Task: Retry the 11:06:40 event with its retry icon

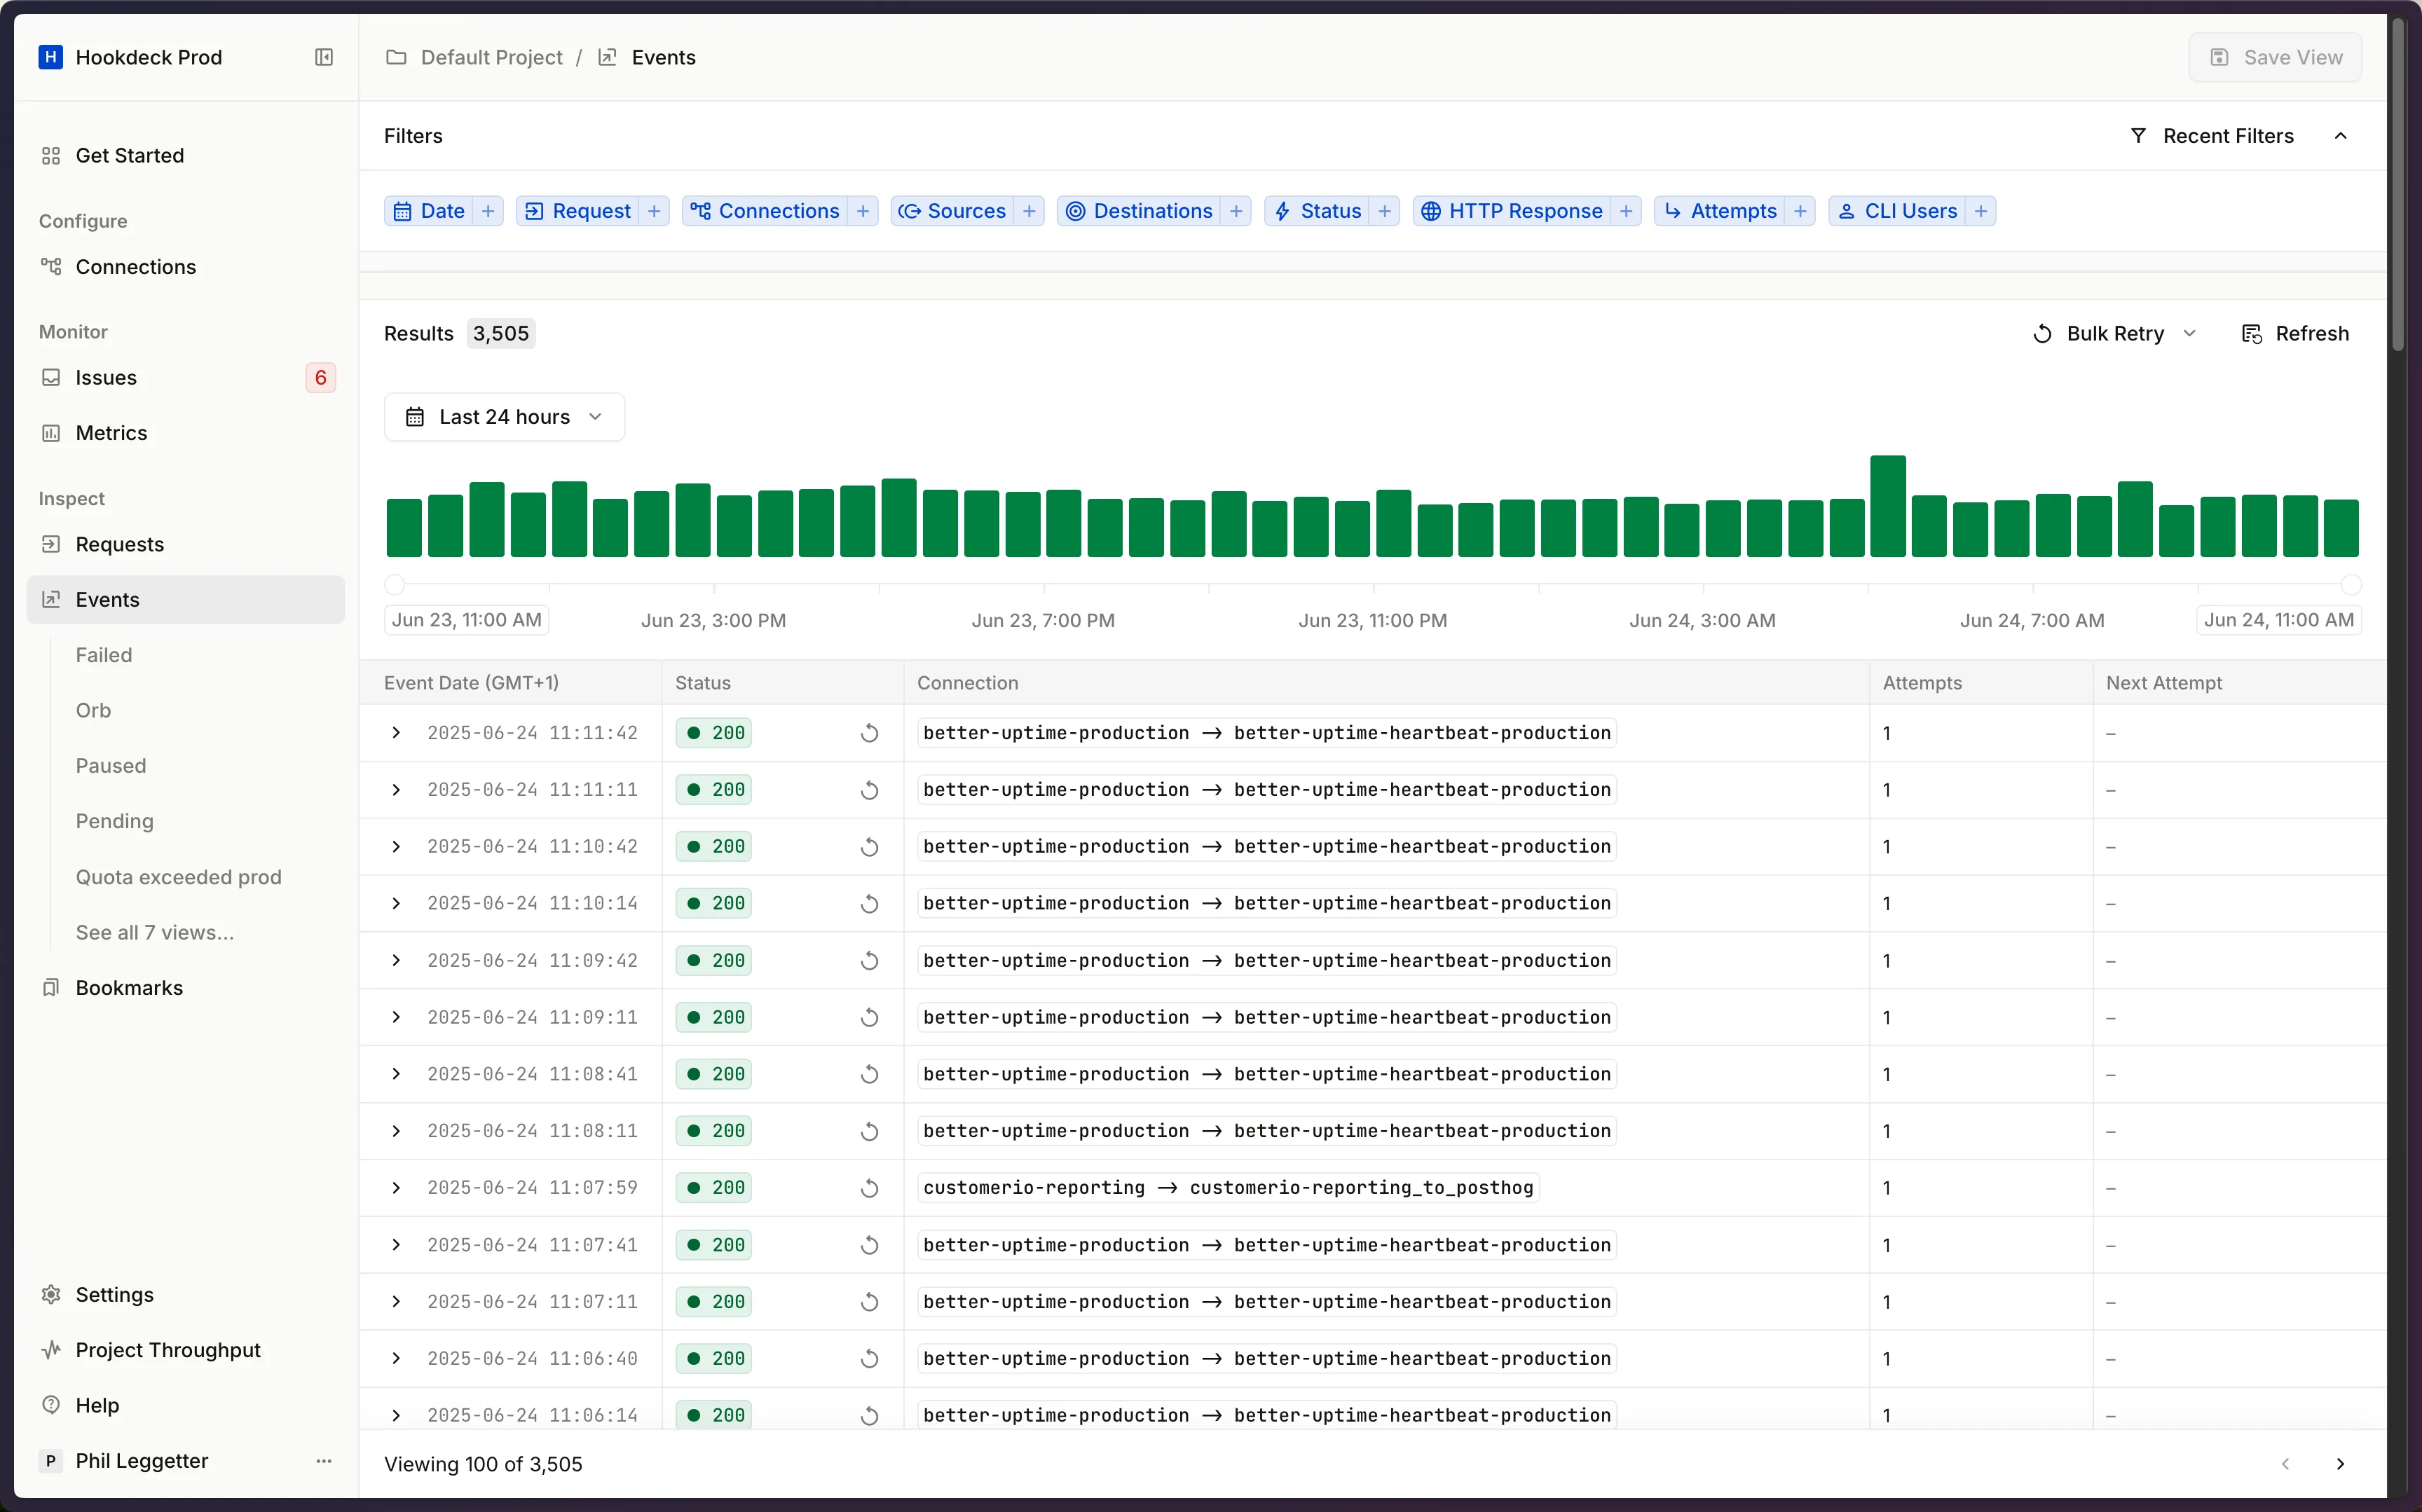Action: pos(869,1359)
